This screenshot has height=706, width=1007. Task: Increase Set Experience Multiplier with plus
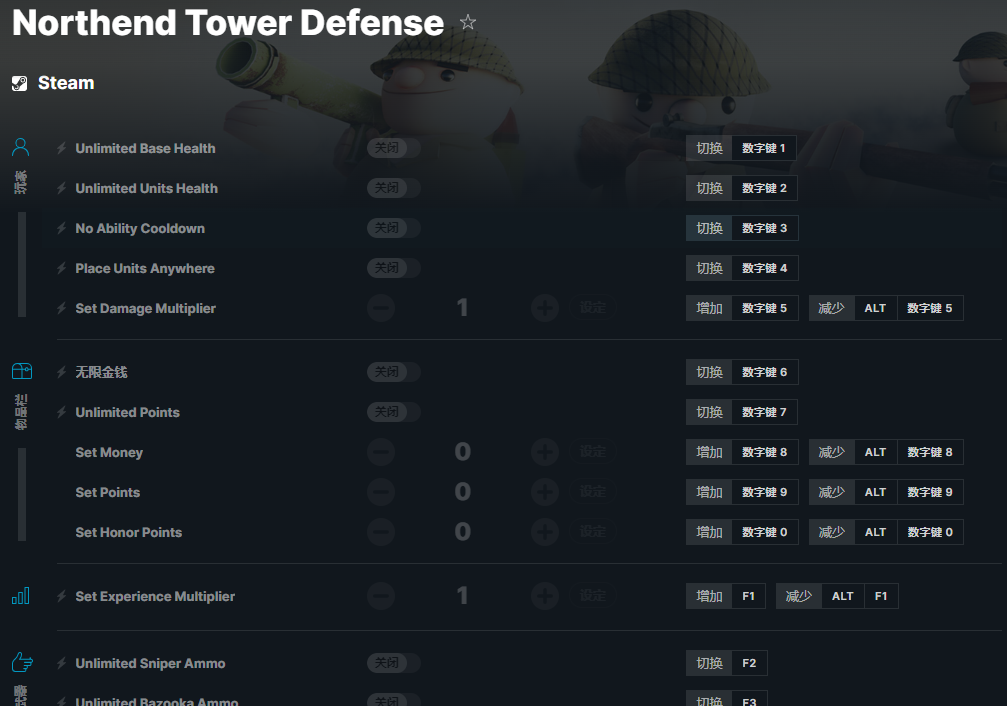pyautogui.click(x=545, y=596)
